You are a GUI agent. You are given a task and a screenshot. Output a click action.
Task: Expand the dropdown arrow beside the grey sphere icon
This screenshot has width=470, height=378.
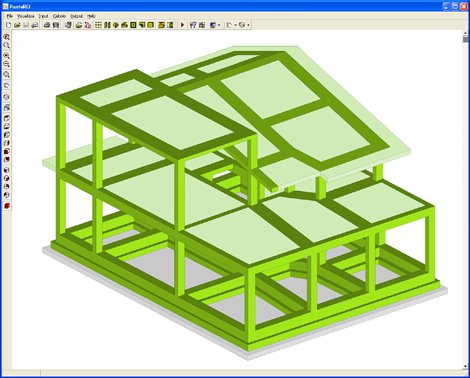249,25
